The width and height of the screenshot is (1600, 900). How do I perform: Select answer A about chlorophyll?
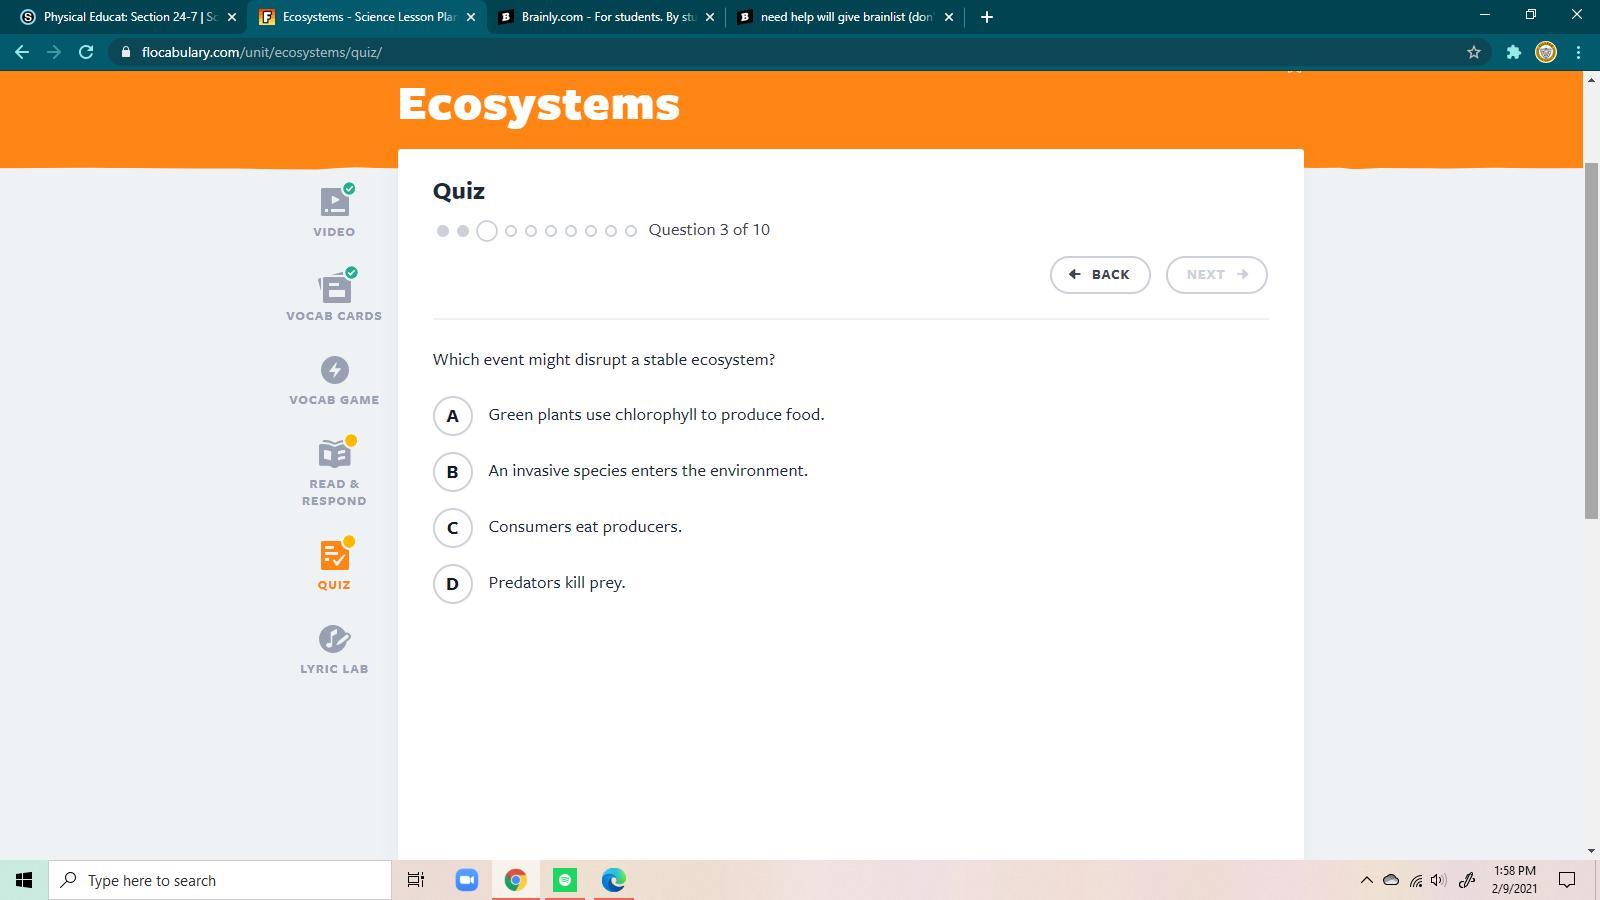click(453, 416)
